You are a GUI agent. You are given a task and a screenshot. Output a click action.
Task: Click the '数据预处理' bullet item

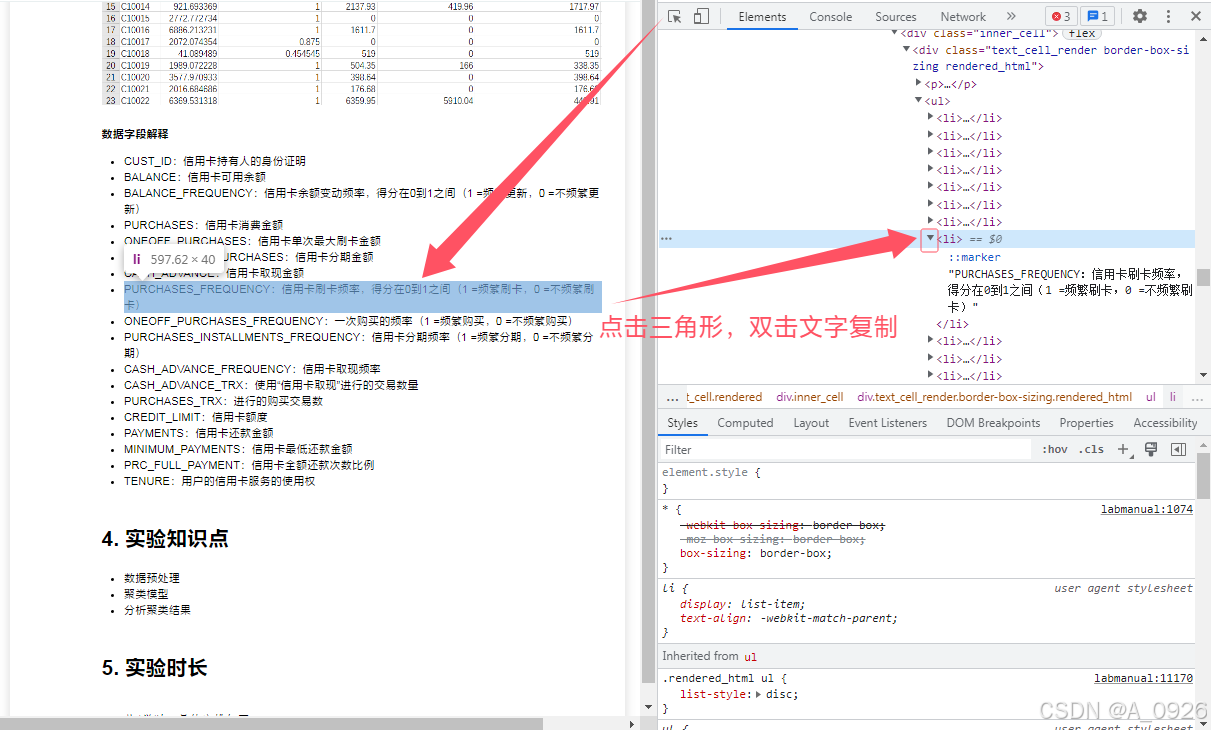[152, 578]
